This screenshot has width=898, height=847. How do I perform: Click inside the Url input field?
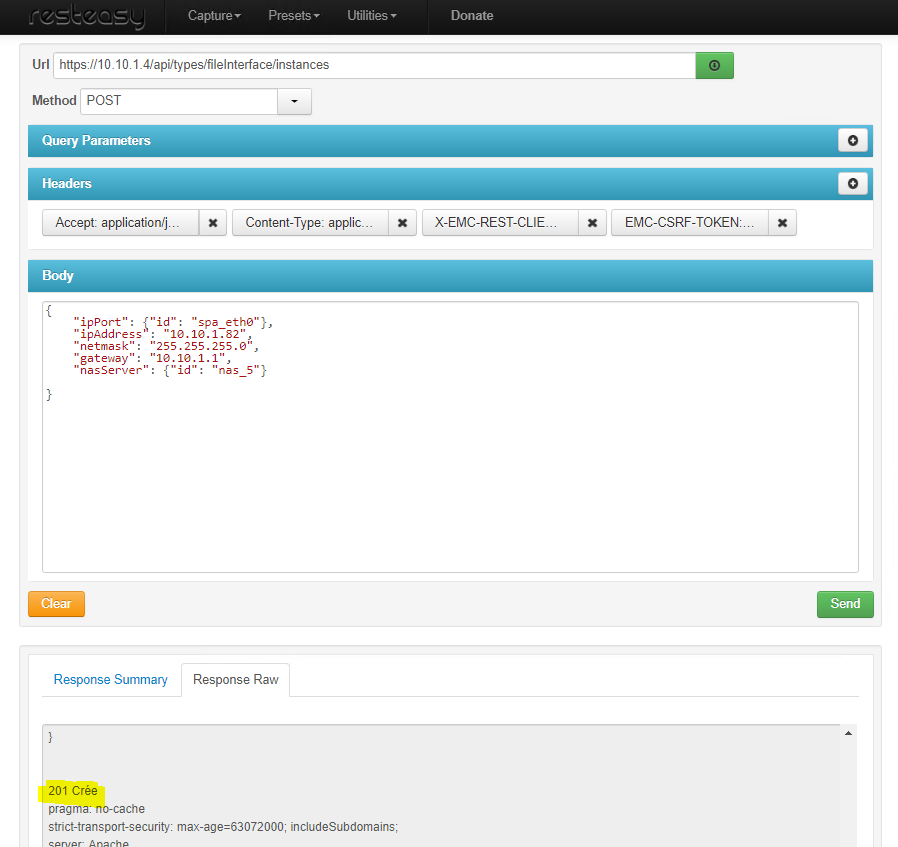pos(374,65)
